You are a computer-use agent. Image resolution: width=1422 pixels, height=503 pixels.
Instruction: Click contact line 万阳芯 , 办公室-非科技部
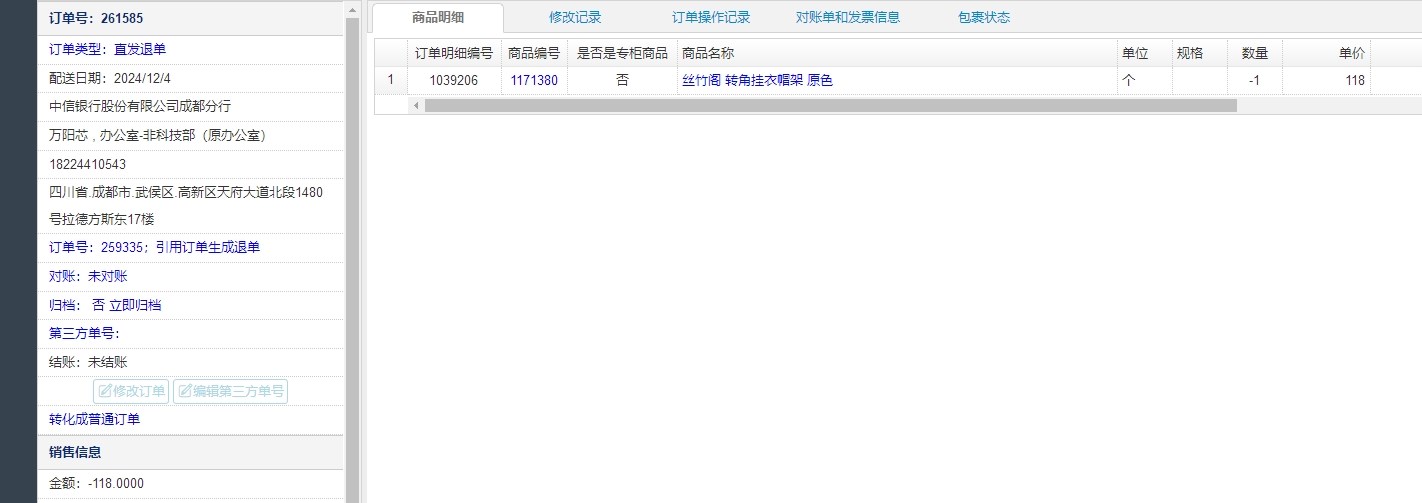[157, 135]
